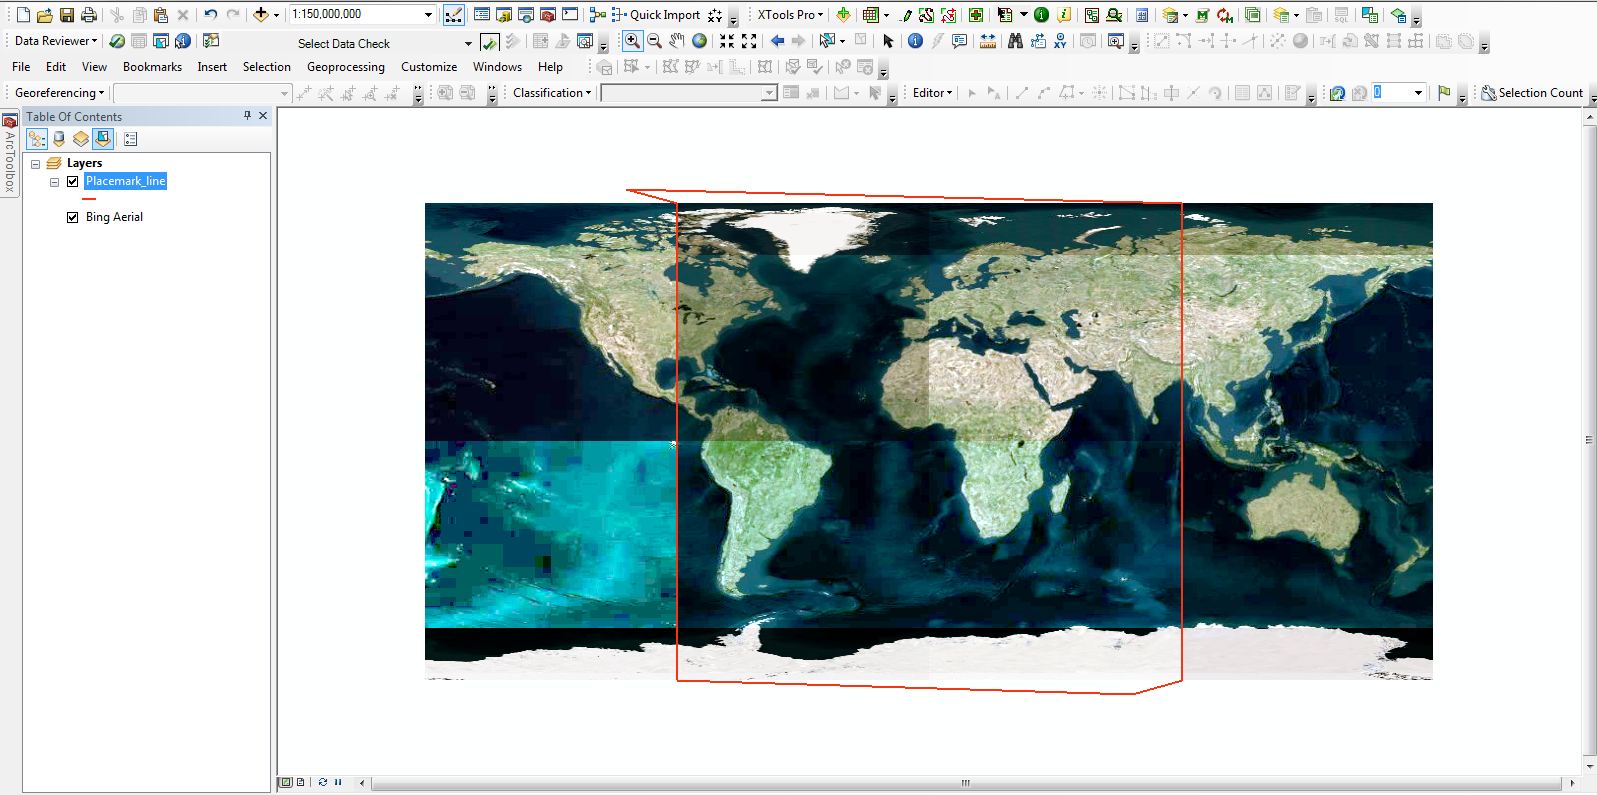Select the Bing Aerial layer name
1597x795 pixels.
click(114, 217)
